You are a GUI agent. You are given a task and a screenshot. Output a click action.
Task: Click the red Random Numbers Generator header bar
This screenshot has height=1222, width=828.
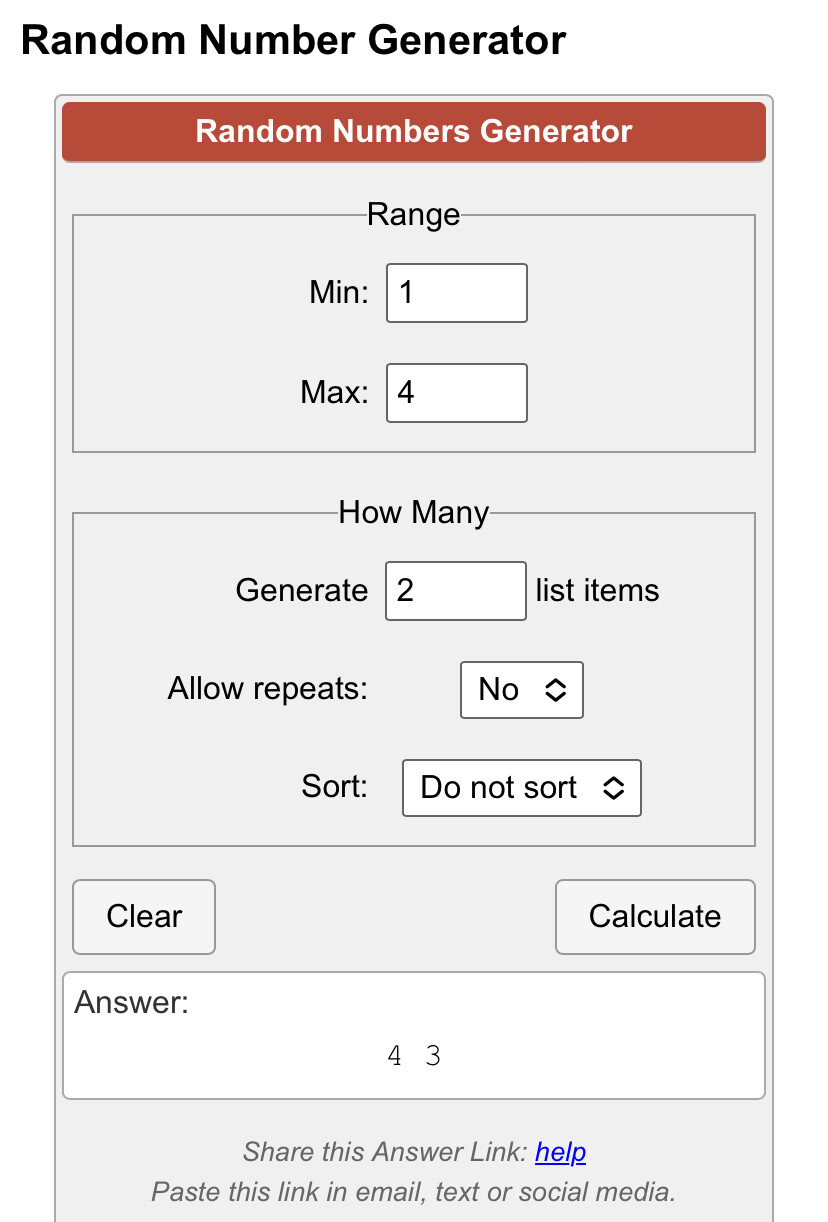414,131
